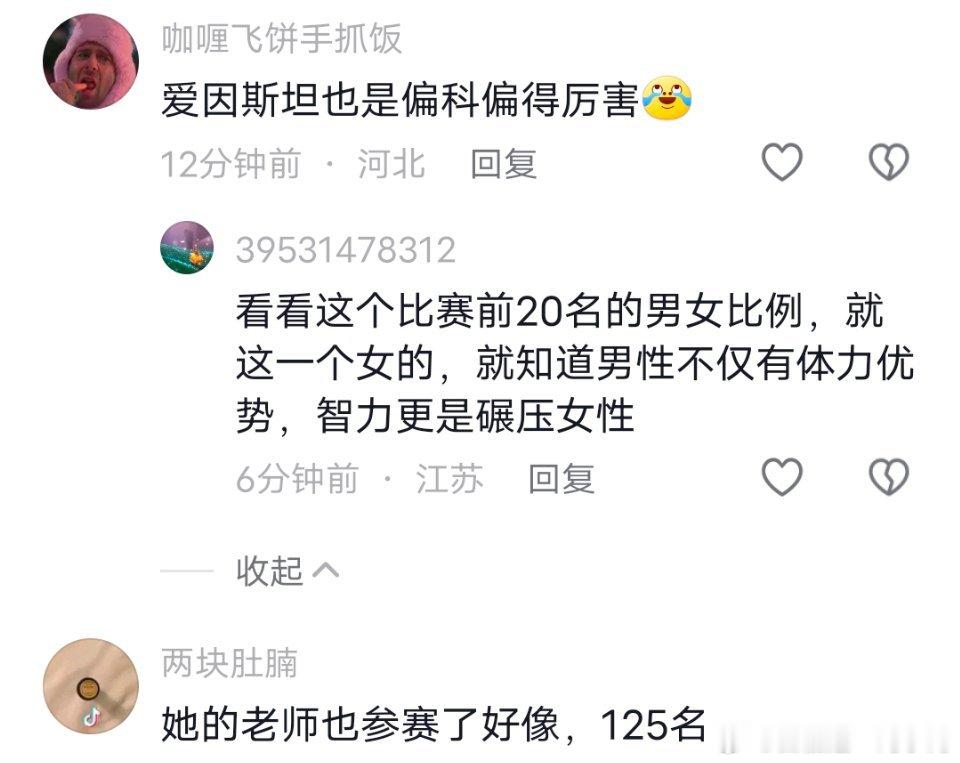Open avatar of 咖喱飞饼手抓饭
The image size is (960, 763).
[91, 62]
